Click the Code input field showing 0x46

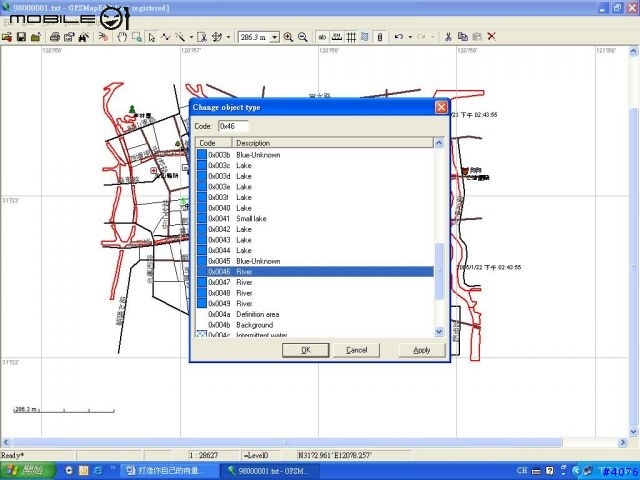coord(233,126)
